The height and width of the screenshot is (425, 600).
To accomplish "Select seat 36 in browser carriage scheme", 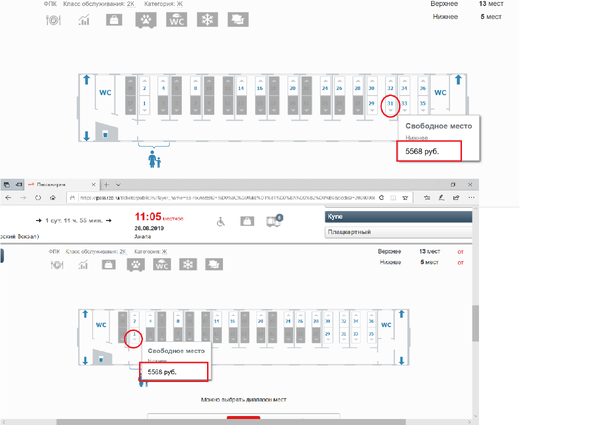I will 371,320.
